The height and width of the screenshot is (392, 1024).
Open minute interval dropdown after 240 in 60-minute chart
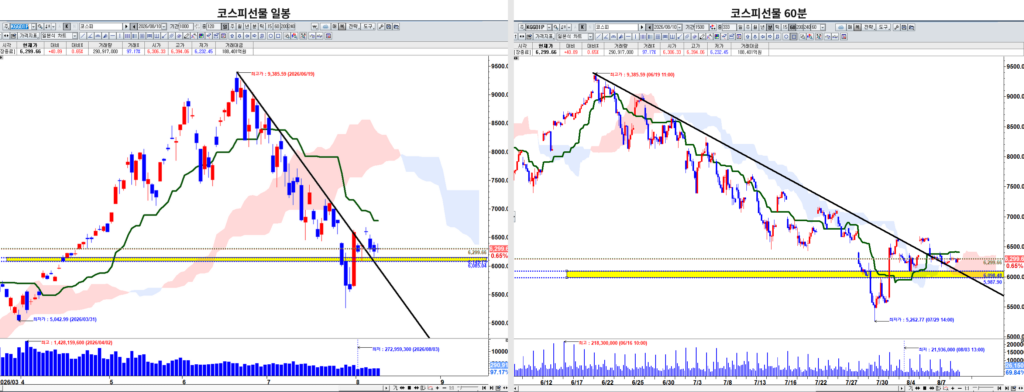pyautogui.click(x=823, y=27)
